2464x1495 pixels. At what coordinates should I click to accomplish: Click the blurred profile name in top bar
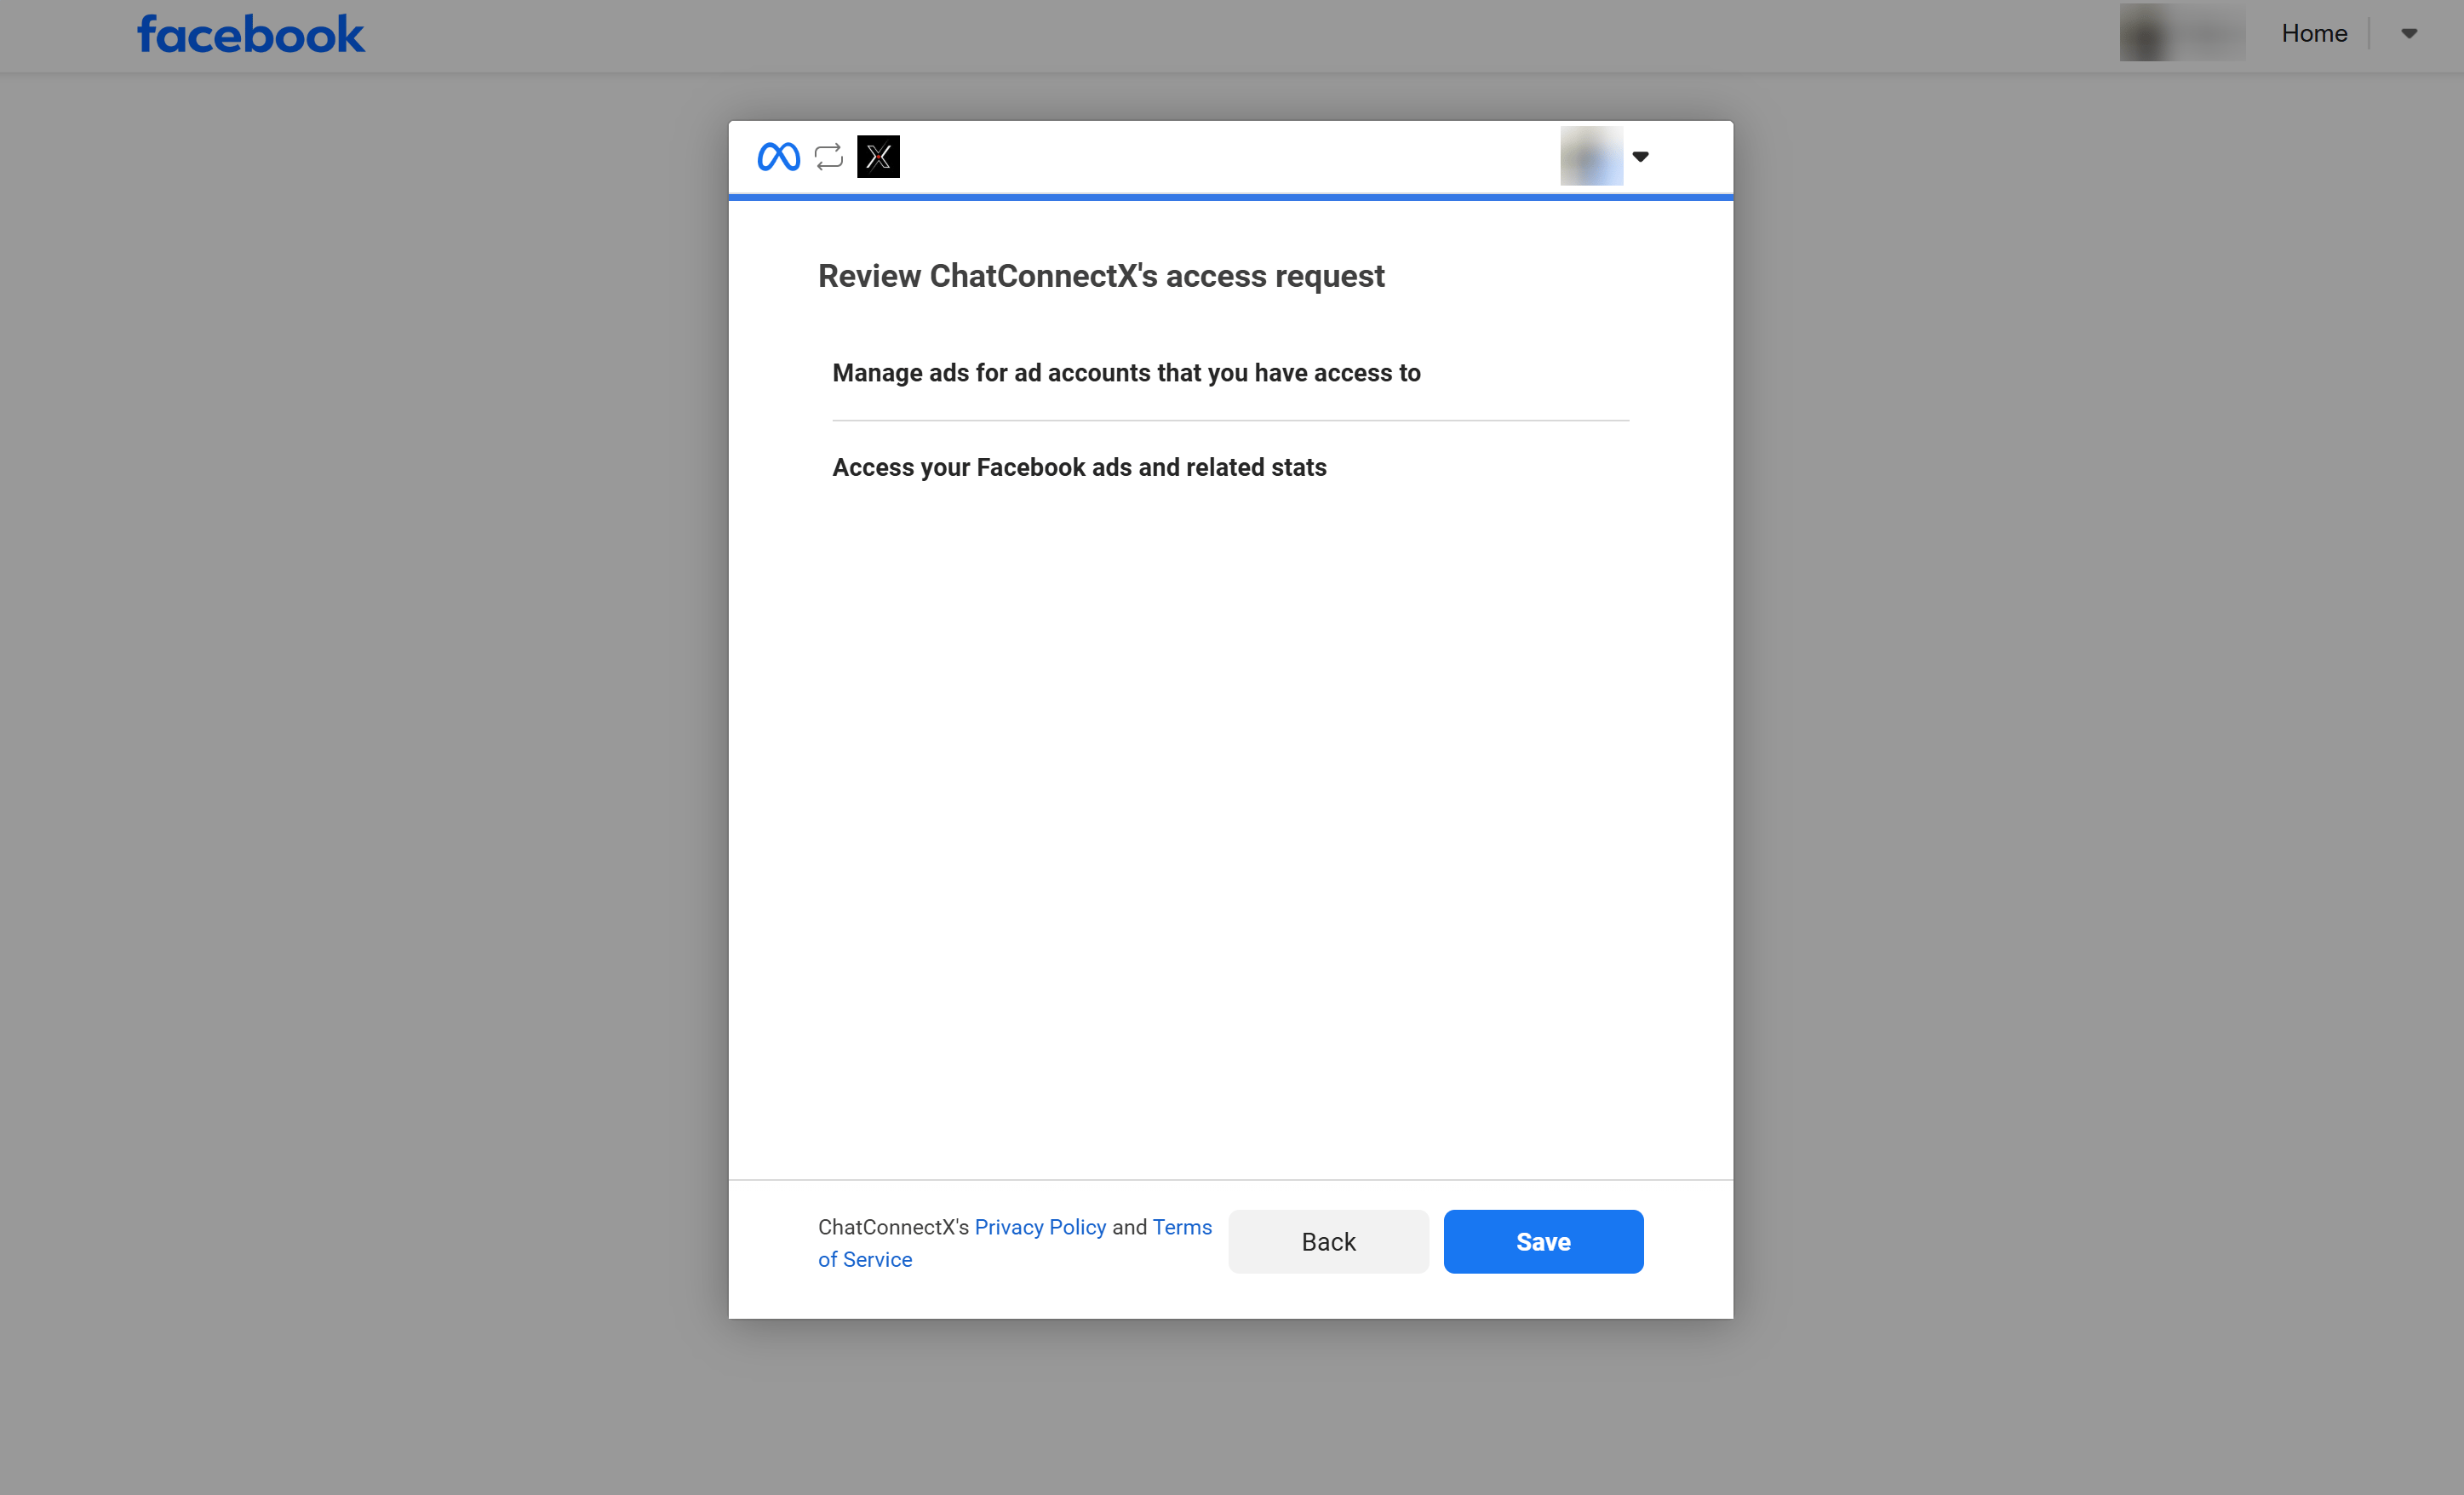click(2182, 33)
